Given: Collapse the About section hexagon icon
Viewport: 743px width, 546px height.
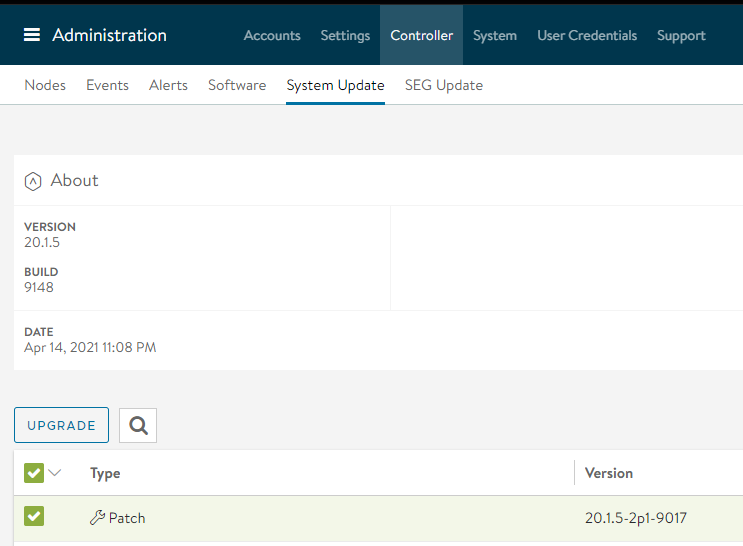Looking at the screenshot, I should (33, 181).
